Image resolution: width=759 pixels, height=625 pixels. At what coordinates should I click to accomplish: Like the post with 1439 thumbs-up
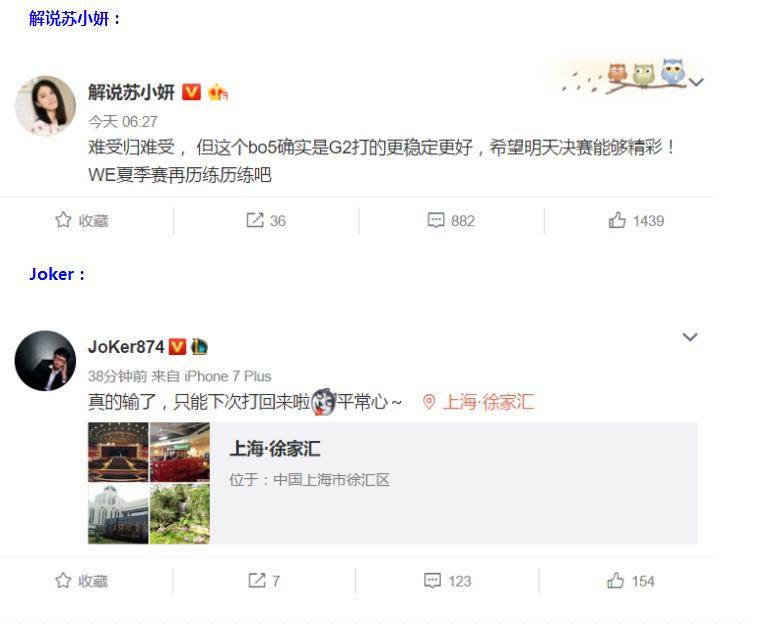tap(617, 220)
